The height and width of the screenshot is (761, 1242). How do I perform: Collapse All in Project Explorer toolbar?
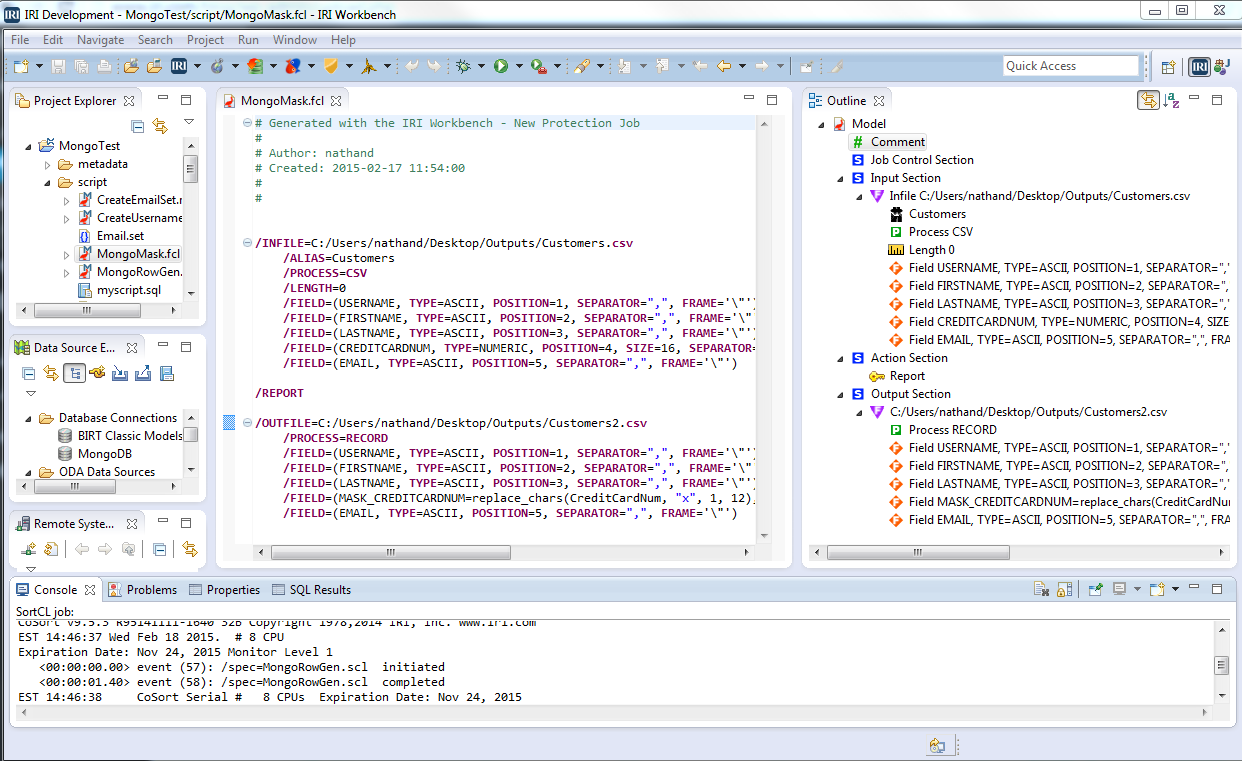[x=138, y=126]
